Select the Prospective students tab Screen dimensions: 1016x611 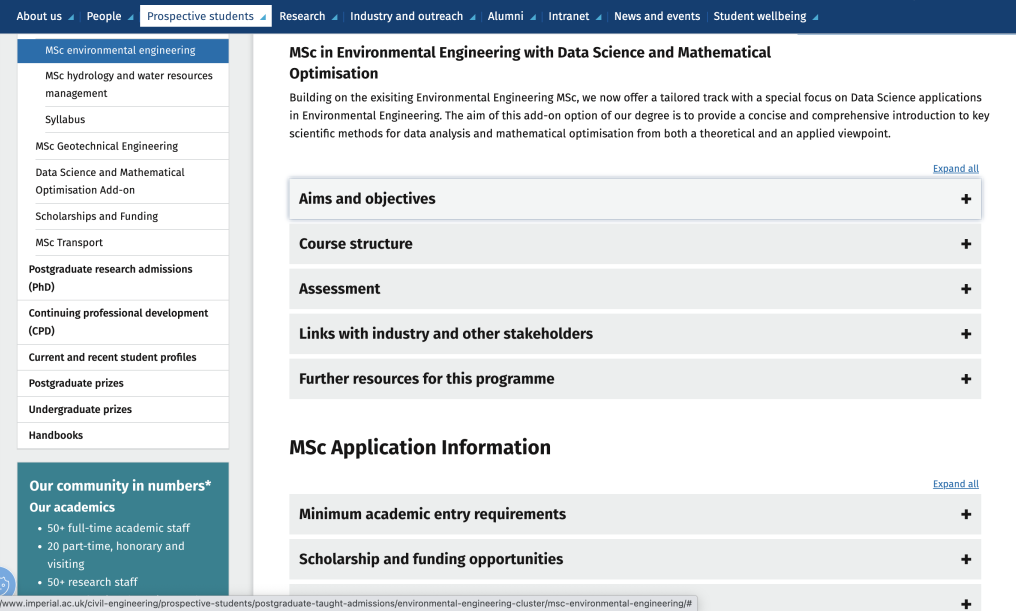(x=205, y=16)
